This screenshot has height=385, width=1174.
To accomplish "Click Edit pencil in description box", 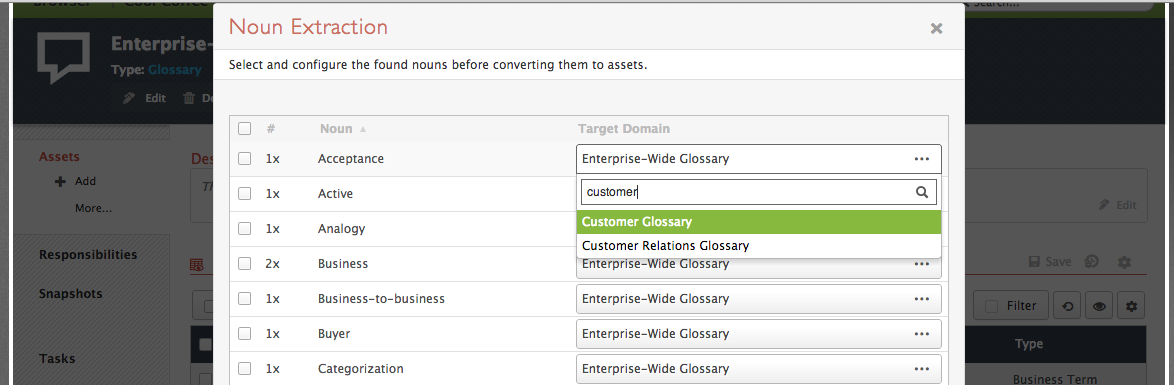I will pos(1104,204).
